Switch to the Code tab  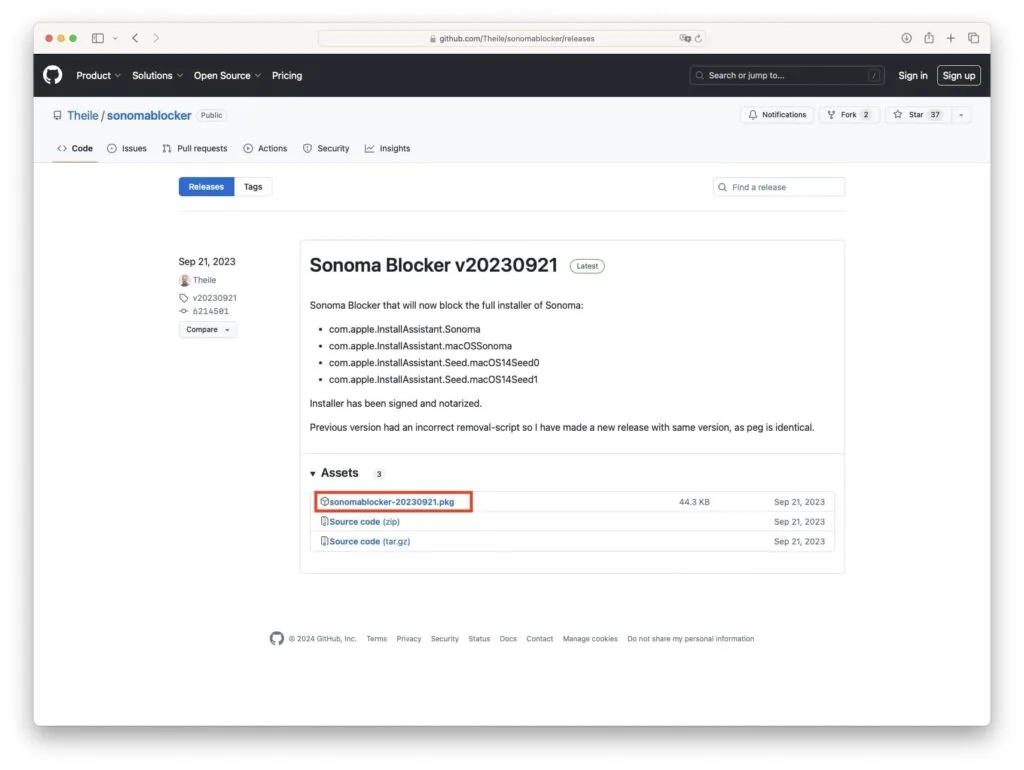tap(75, 149)
